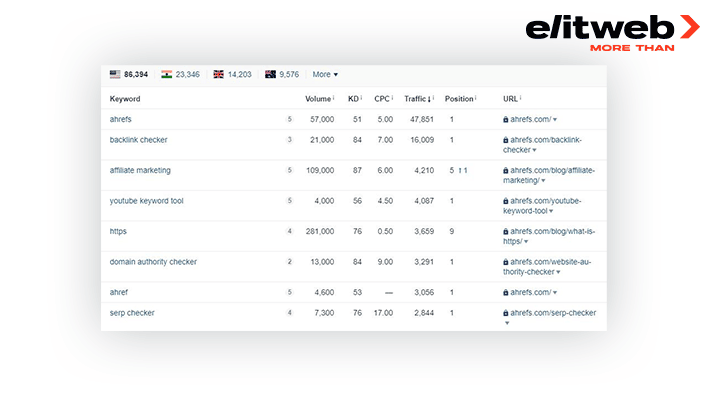Select the India flag country filter

click(x=180, y=75)
